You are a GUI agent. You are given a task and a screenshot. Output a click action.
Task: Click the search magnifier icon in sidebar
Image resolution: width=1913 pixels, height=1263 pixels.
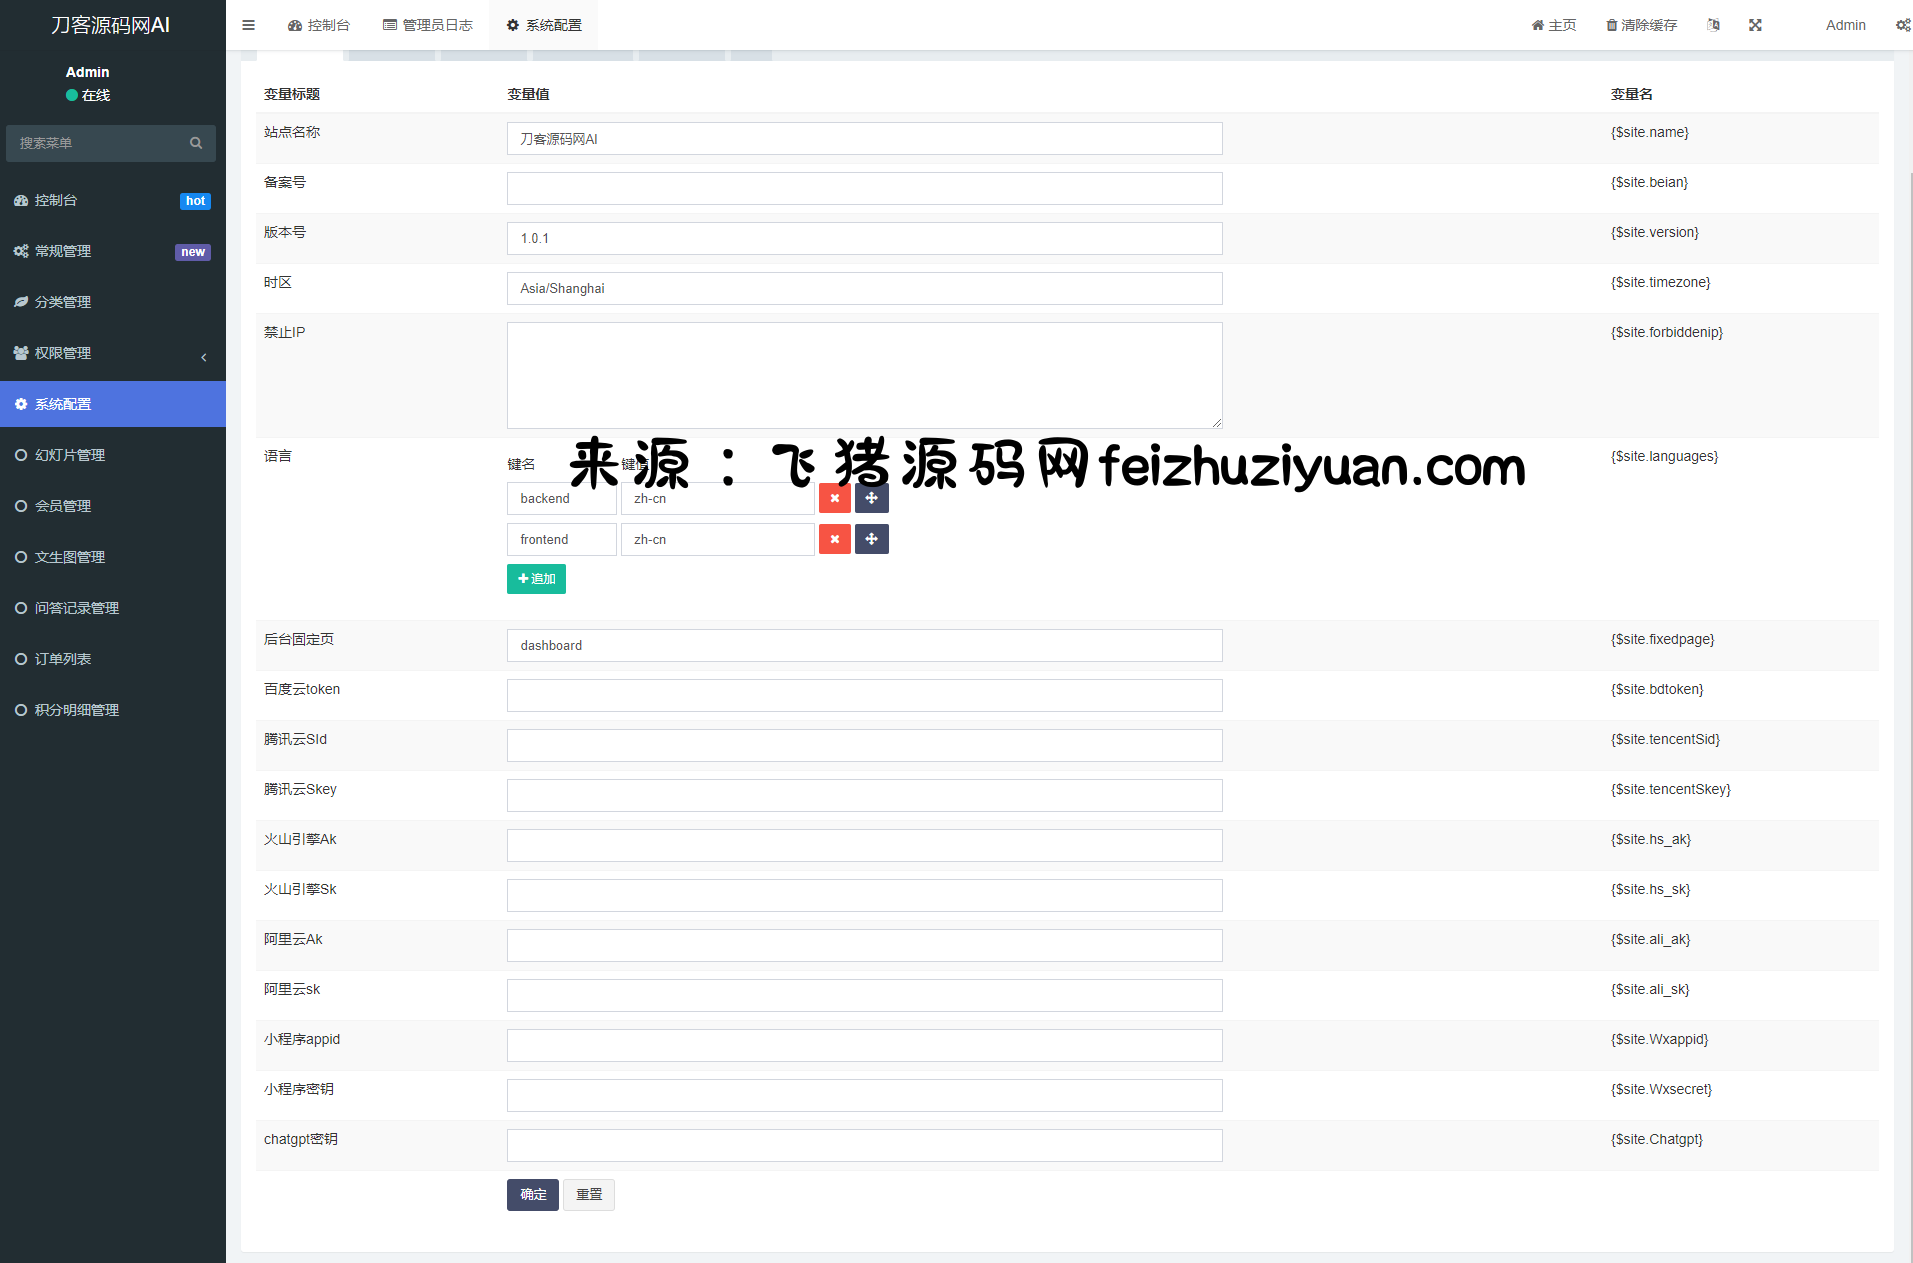[196, 143]
